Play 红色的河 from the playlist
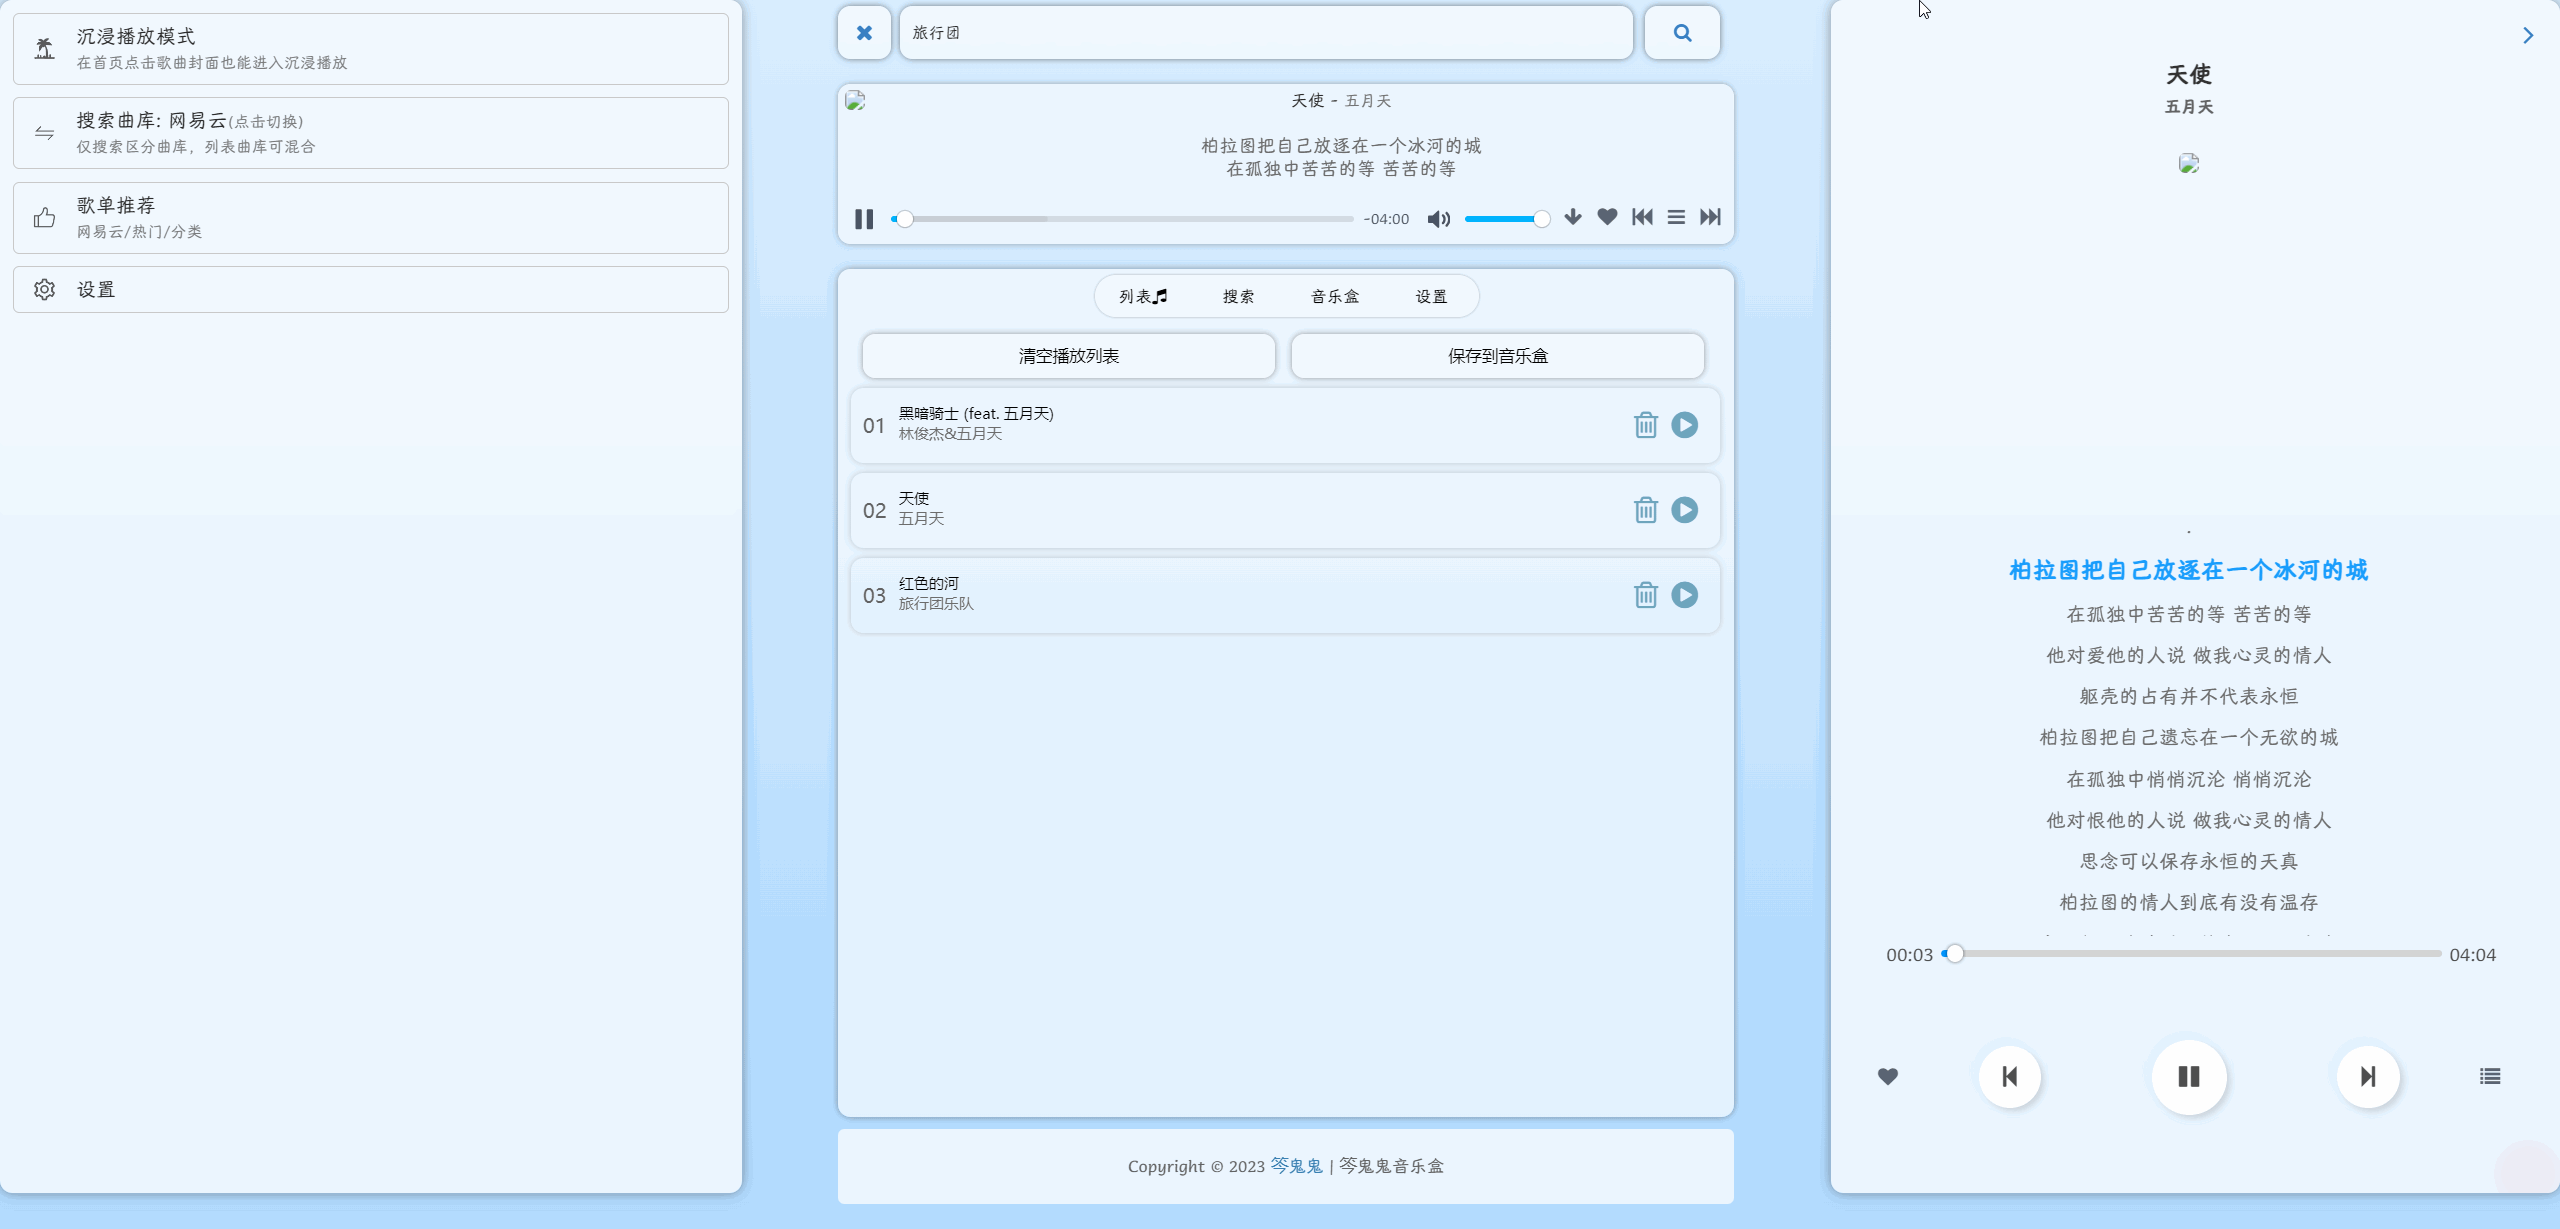 tap(1684, 594)
